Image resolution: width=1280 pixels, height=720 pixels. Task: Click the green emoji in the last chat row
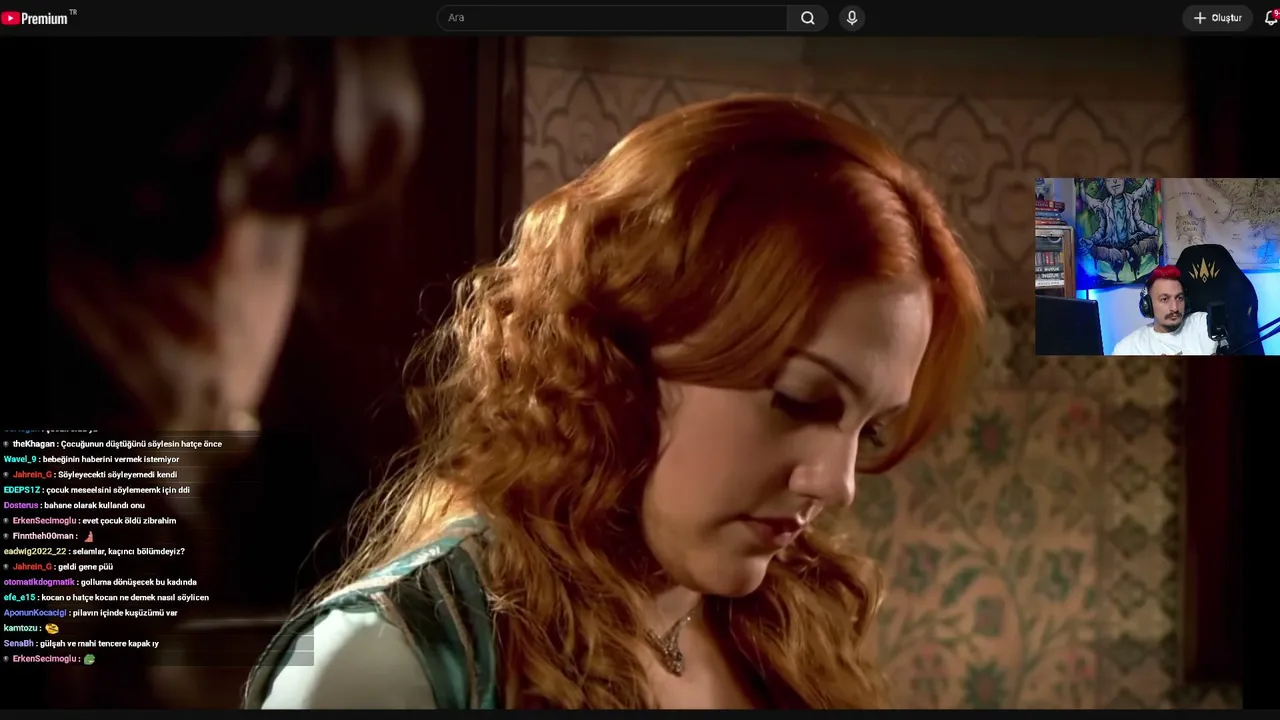pos(89,659)
